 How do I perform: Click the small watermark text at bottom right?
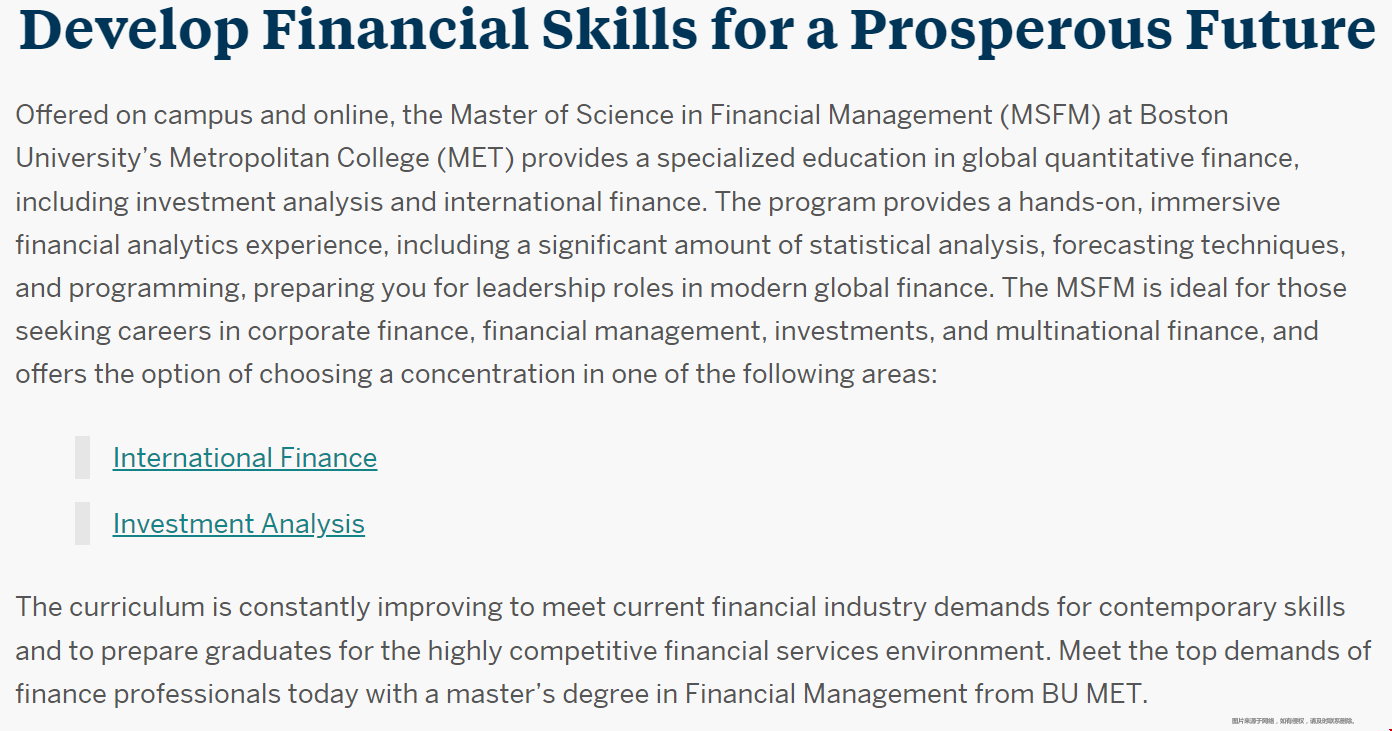pyautogui.click(x=1293, y=720)
